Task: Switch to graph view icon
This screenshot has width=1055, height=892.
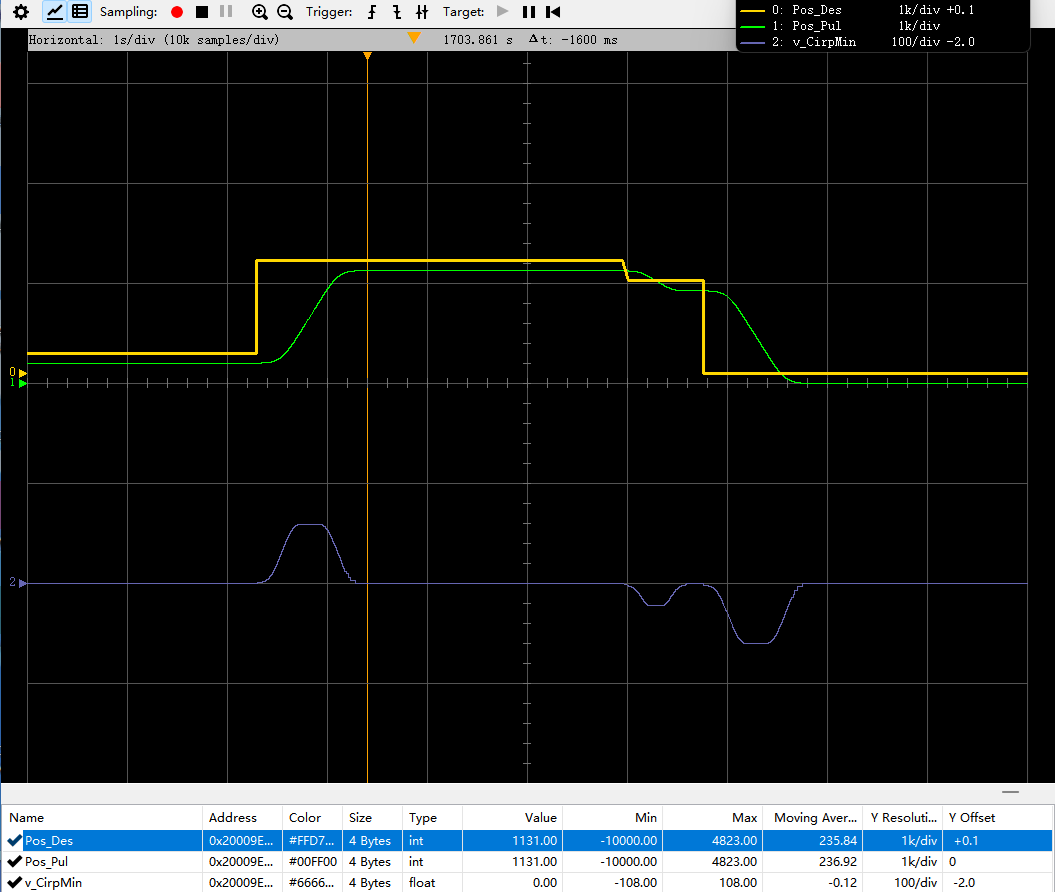Action: tap(54, 11)
